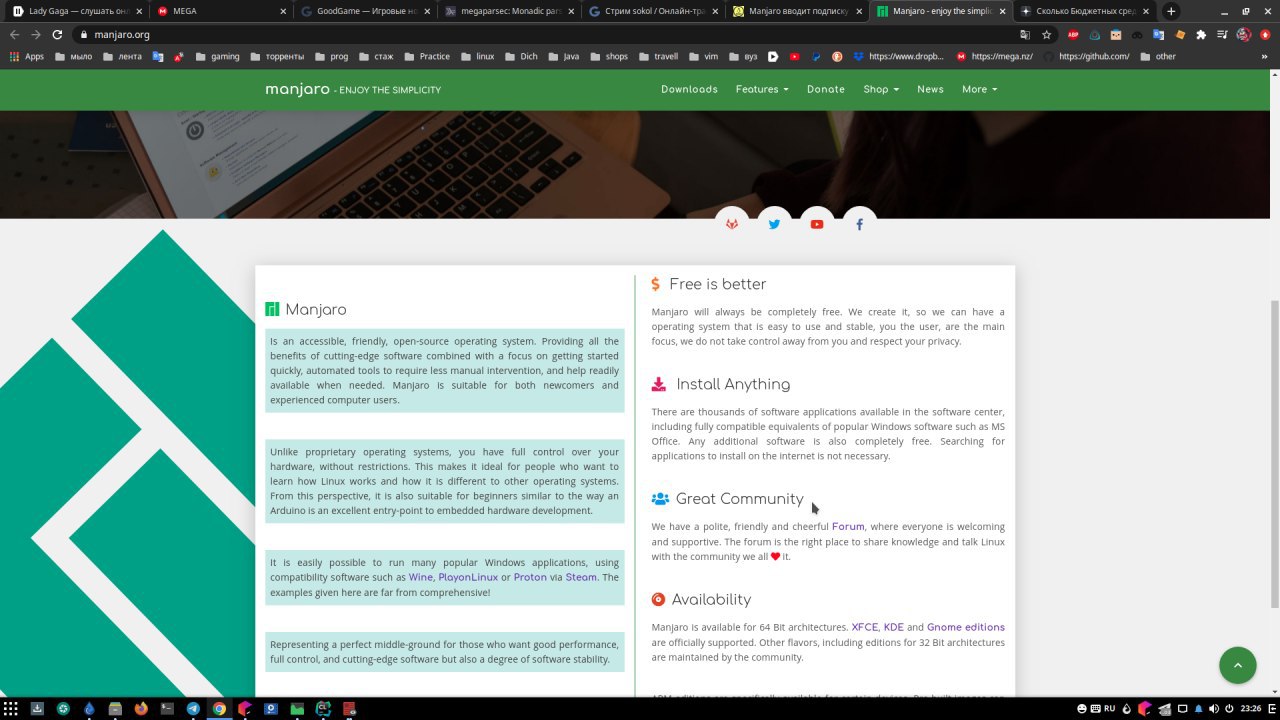Screen dimensions: 1280x720
Task: Expand the Features dropdown menu
Action: coord(762,89)
